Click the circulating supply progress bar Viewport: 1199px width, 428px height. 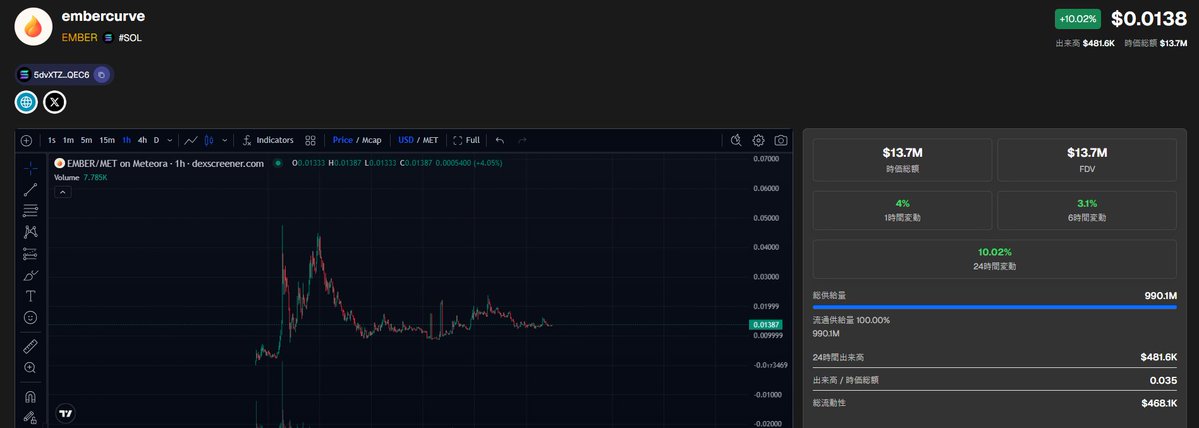[995, 307]
